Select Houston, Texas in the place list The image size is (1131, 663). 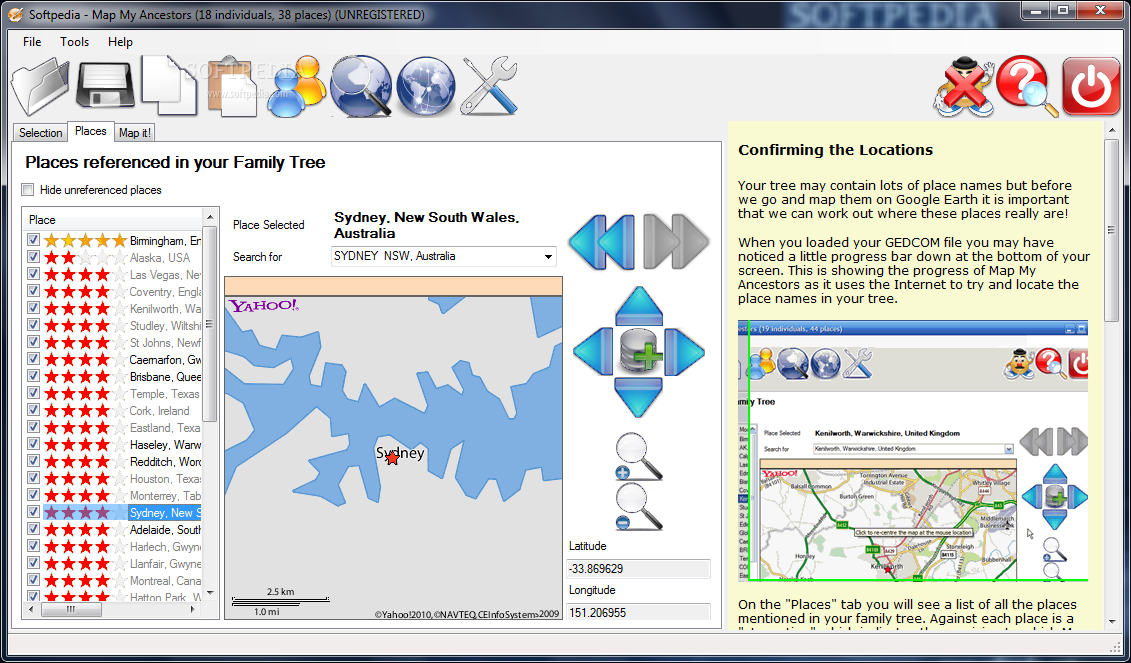(165, 478)
